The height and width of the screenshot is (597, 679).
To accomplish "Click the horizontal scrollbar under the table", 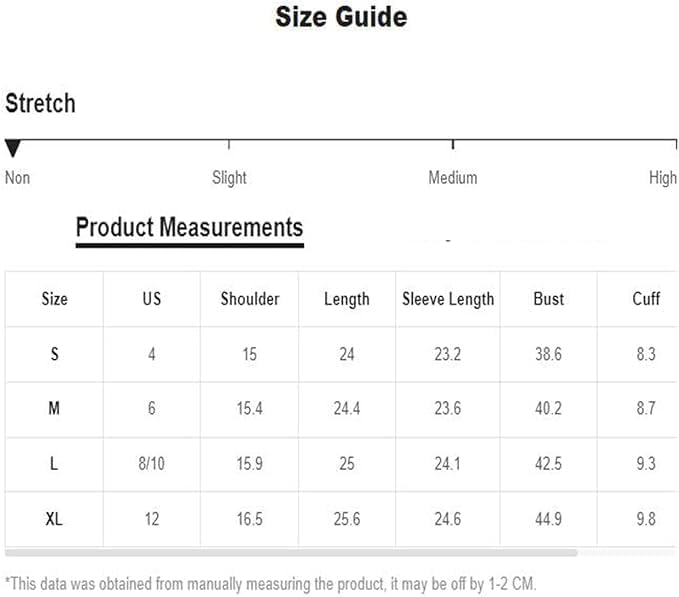I will coord(291,553).
